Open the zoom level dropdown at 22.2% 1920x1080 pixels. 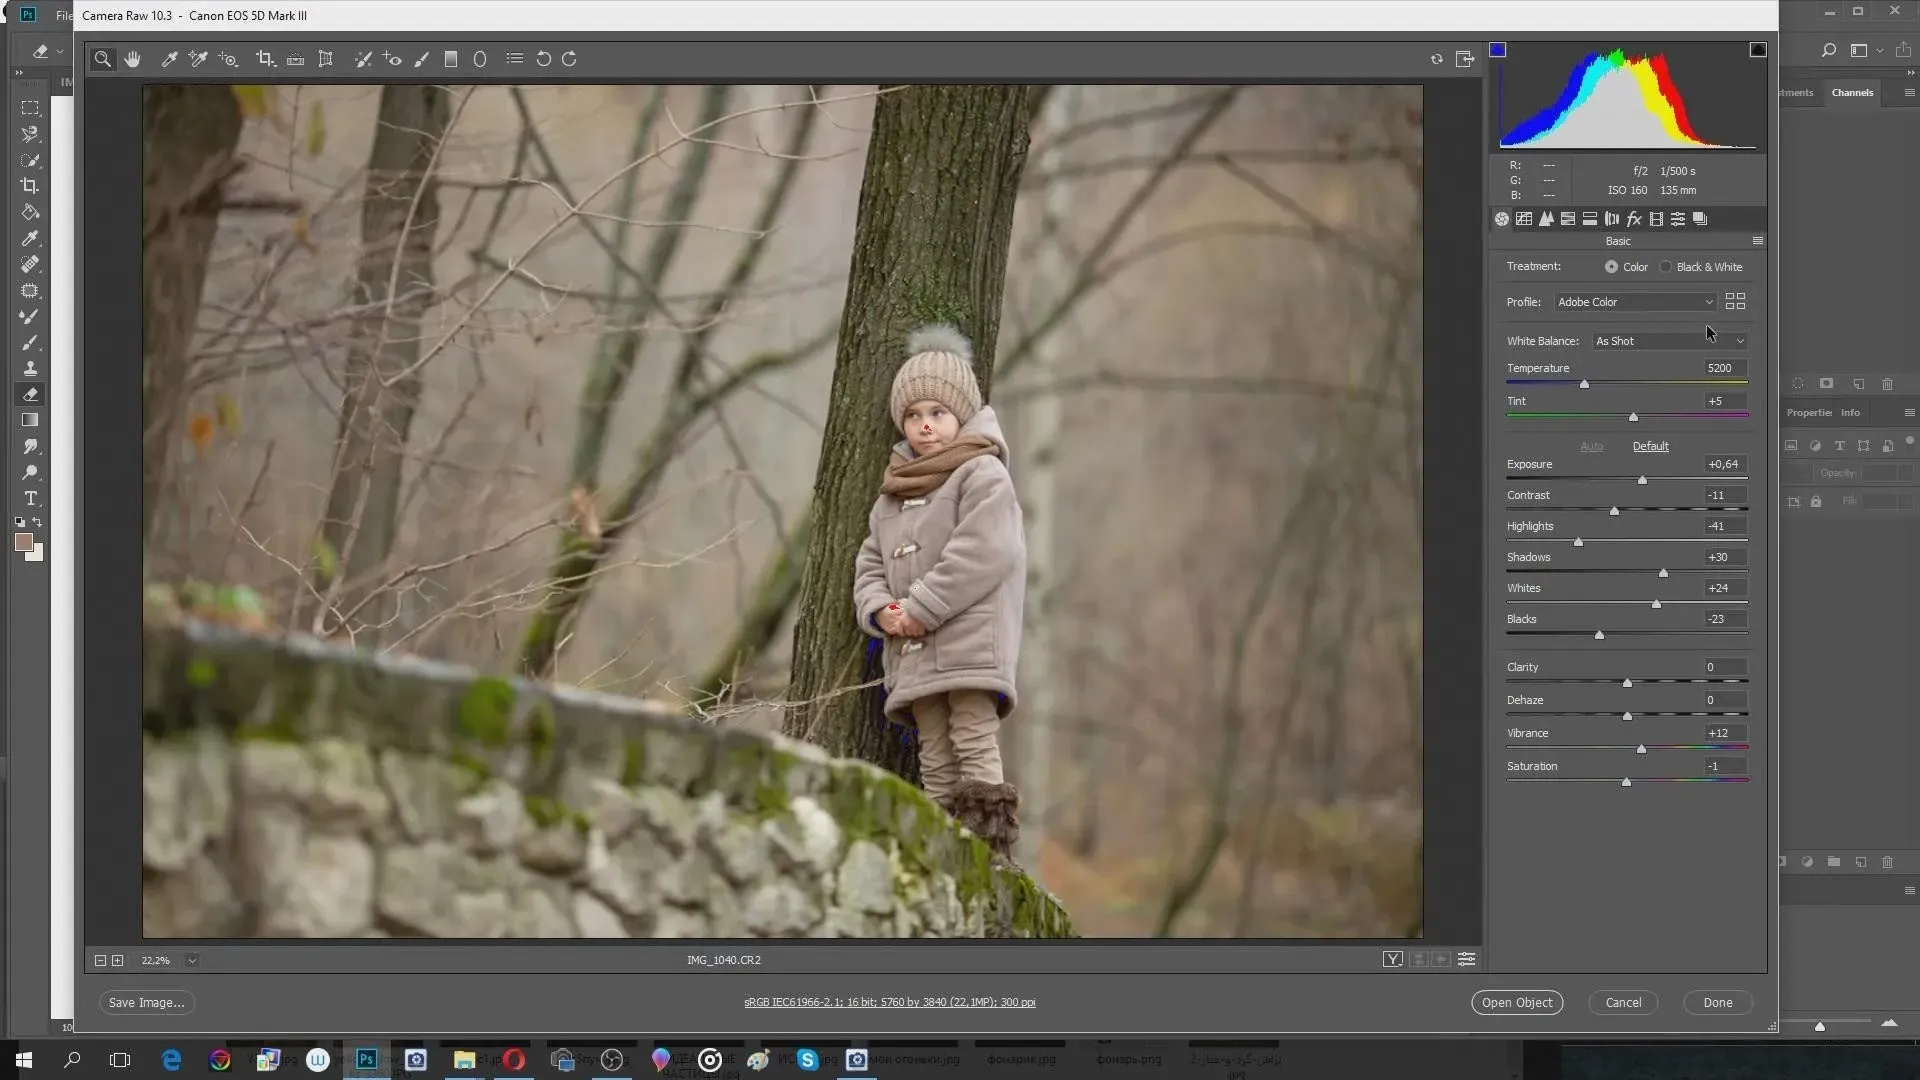[192, 960]
